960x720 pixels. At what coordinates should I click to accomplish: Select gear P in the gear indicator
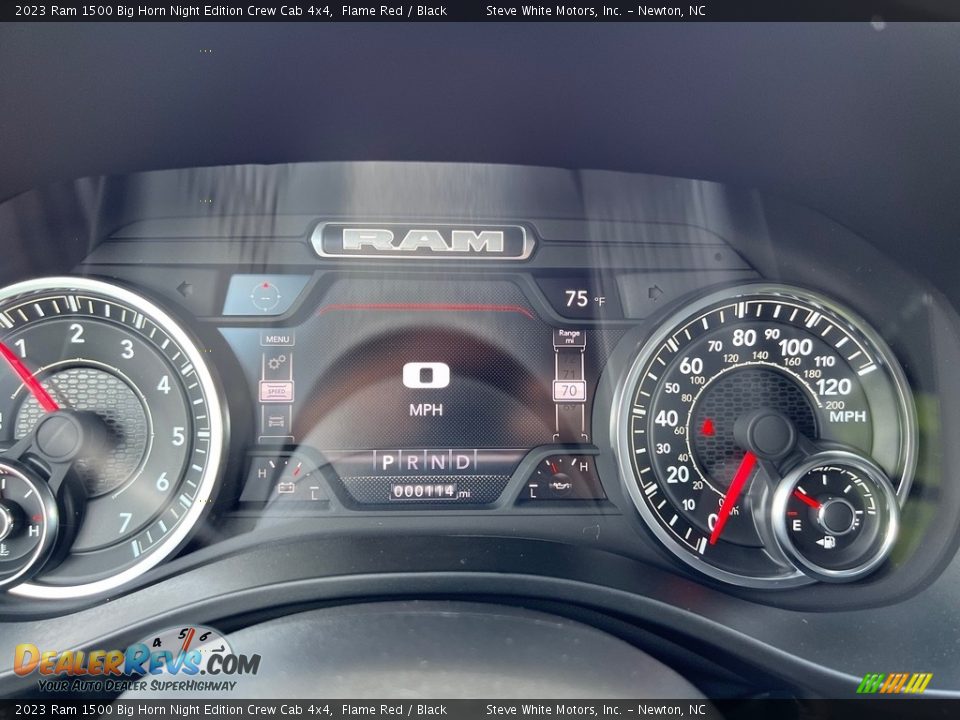click(388, 462)
